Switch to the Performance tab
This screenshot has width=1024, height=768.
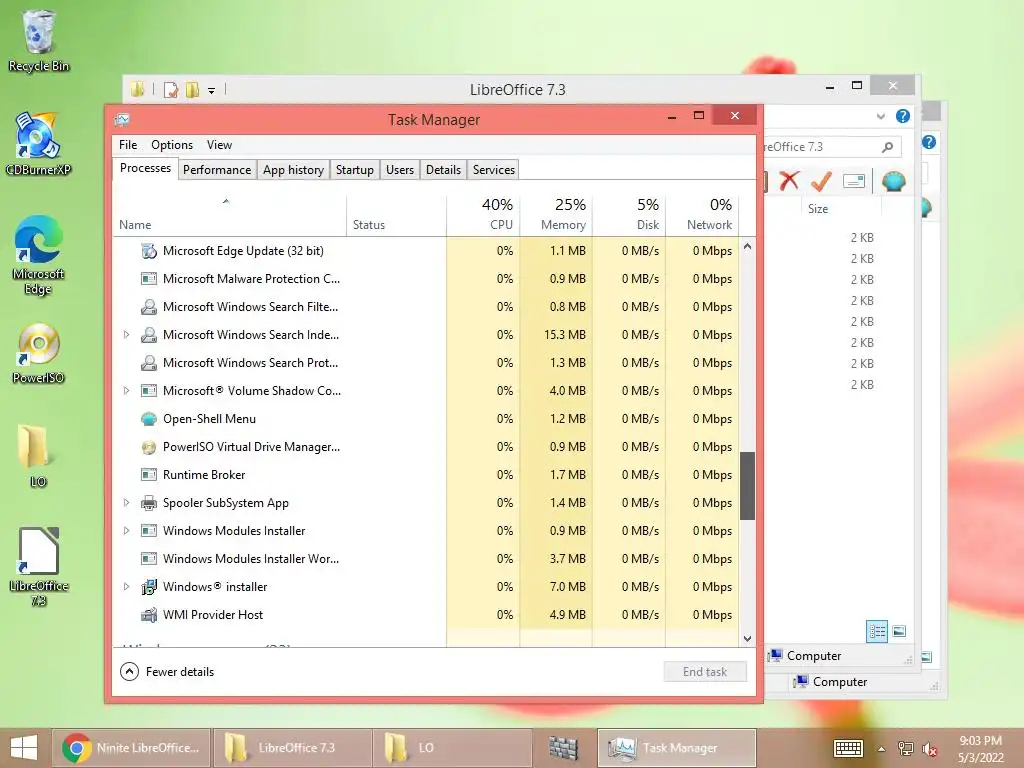[217, 170]
